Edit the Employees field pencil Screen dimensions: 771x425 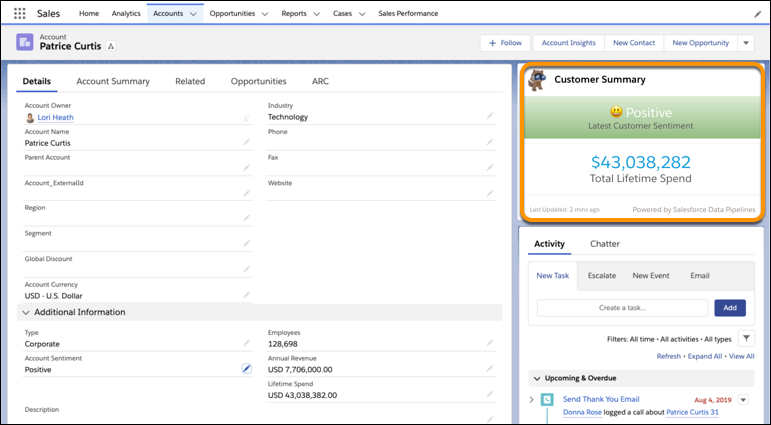coord(490,343)
